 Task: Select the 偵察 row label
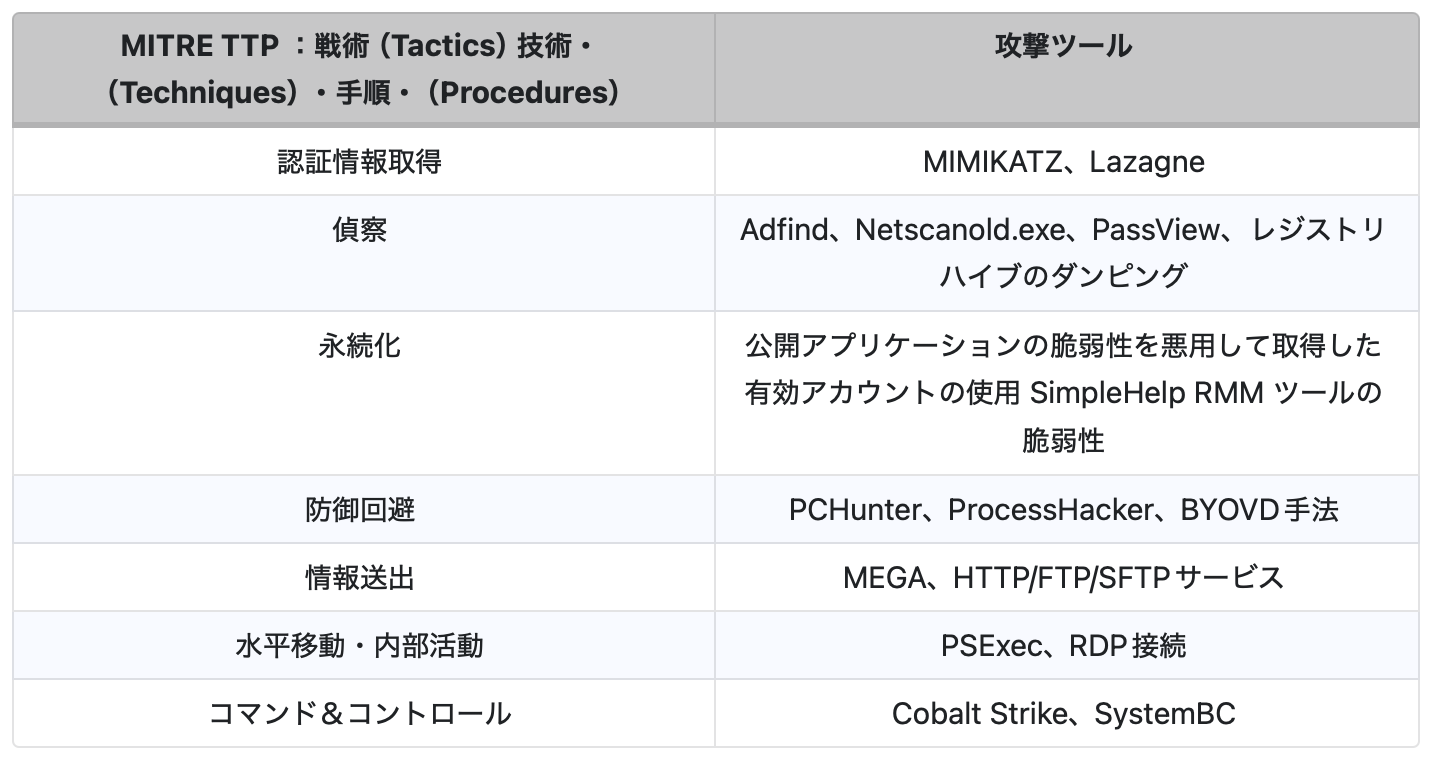360,230
